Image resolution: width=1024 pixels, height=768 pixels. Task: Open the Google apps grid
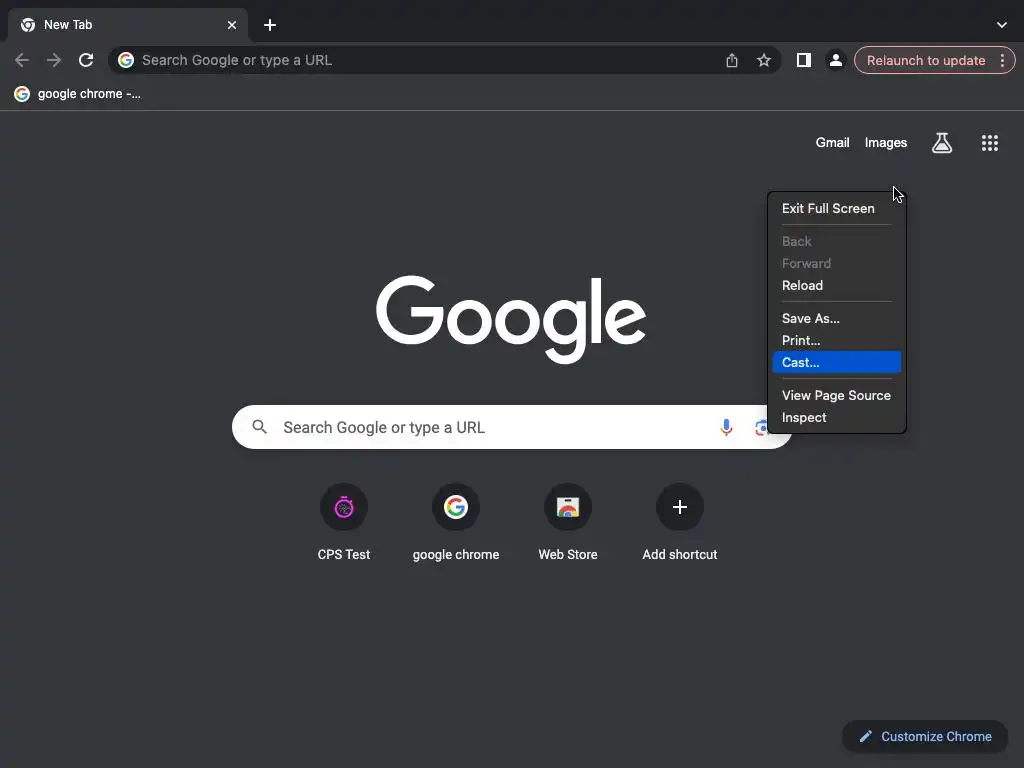point(989,142)
